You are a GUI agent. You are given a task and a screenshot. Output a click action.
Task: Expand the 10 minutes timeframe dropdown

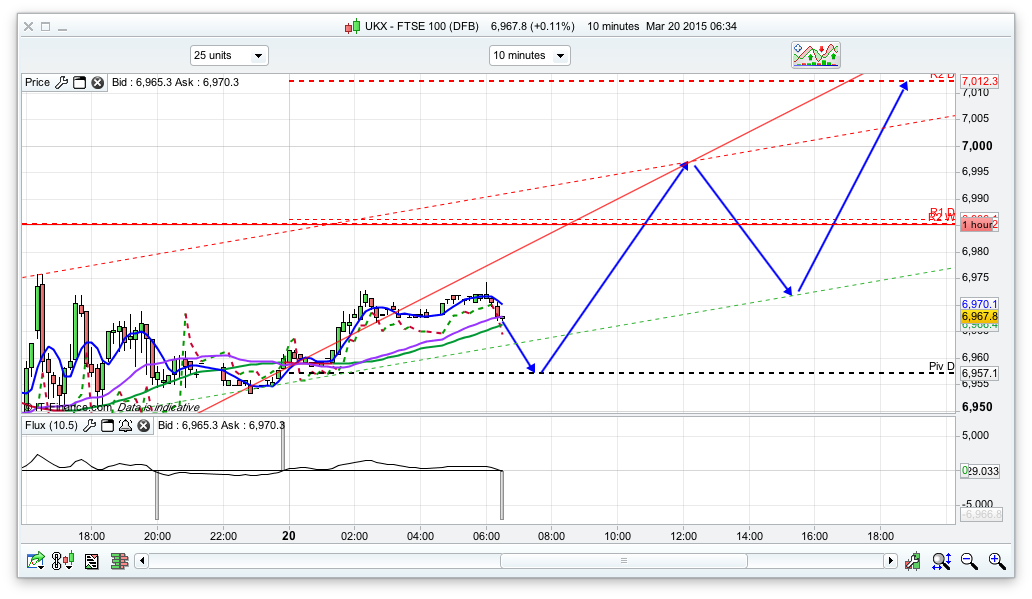coord(529,56)
